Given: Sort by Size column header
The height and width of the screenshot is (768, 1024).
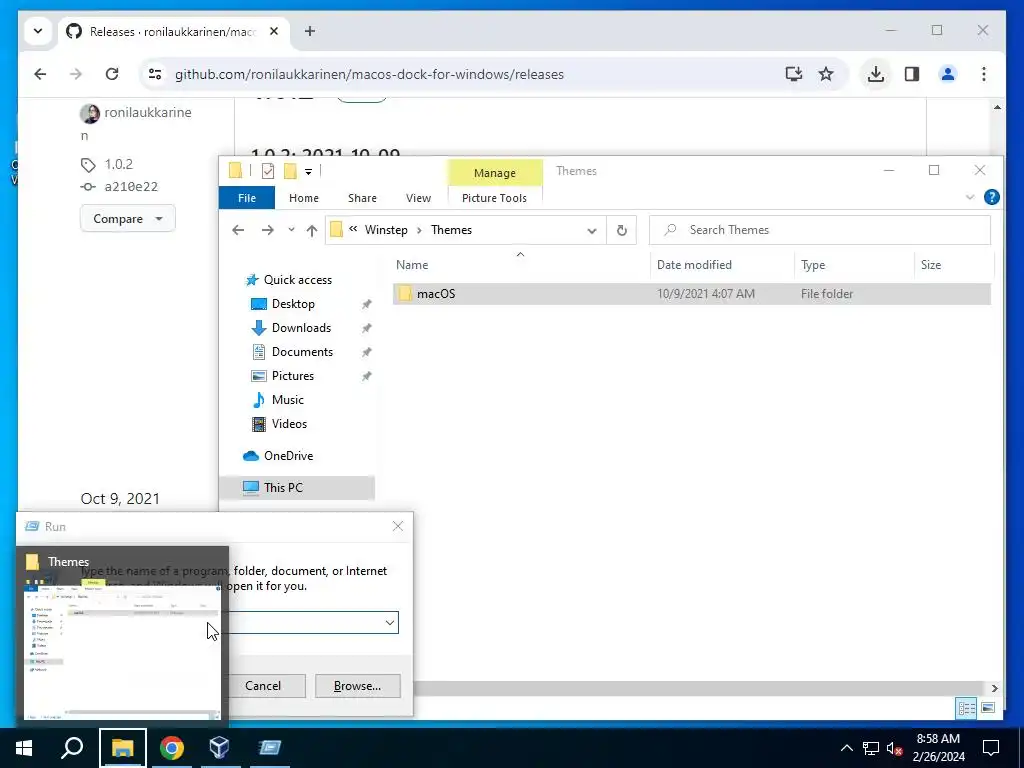Looking at the screenshot, I should (x=953, y=264).
